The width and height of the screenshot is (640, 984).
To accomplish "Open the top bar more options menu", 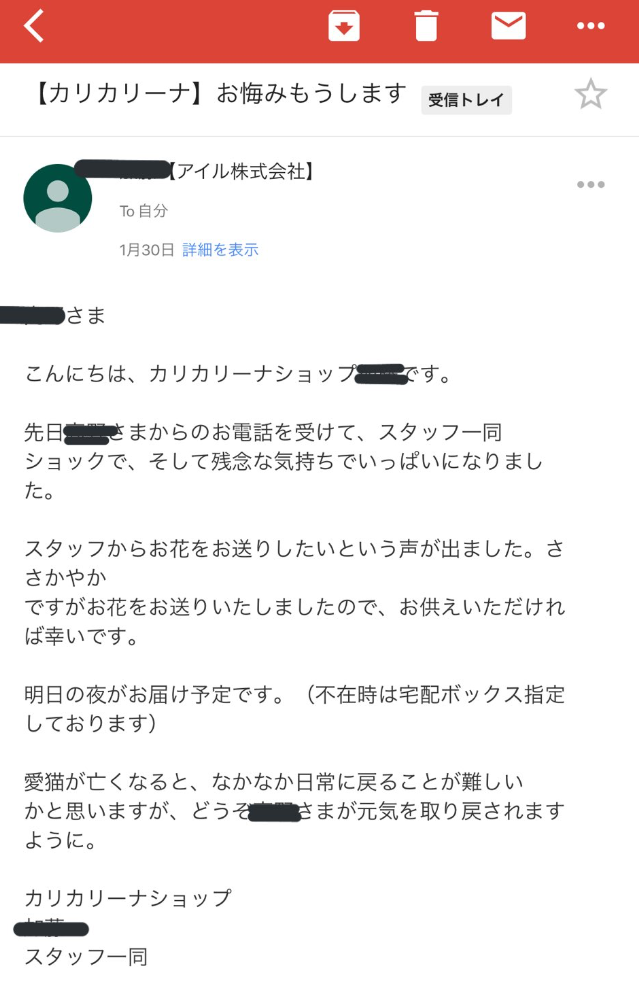I will 591,26.
